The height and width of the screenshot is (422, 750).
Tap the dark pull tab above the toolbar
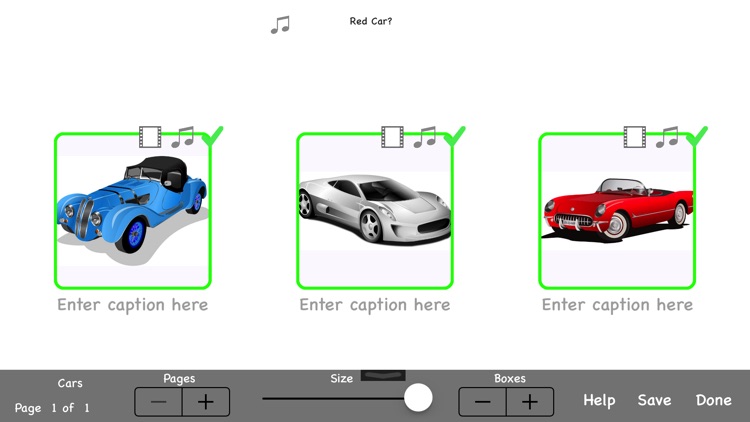[x=383, y=376]
